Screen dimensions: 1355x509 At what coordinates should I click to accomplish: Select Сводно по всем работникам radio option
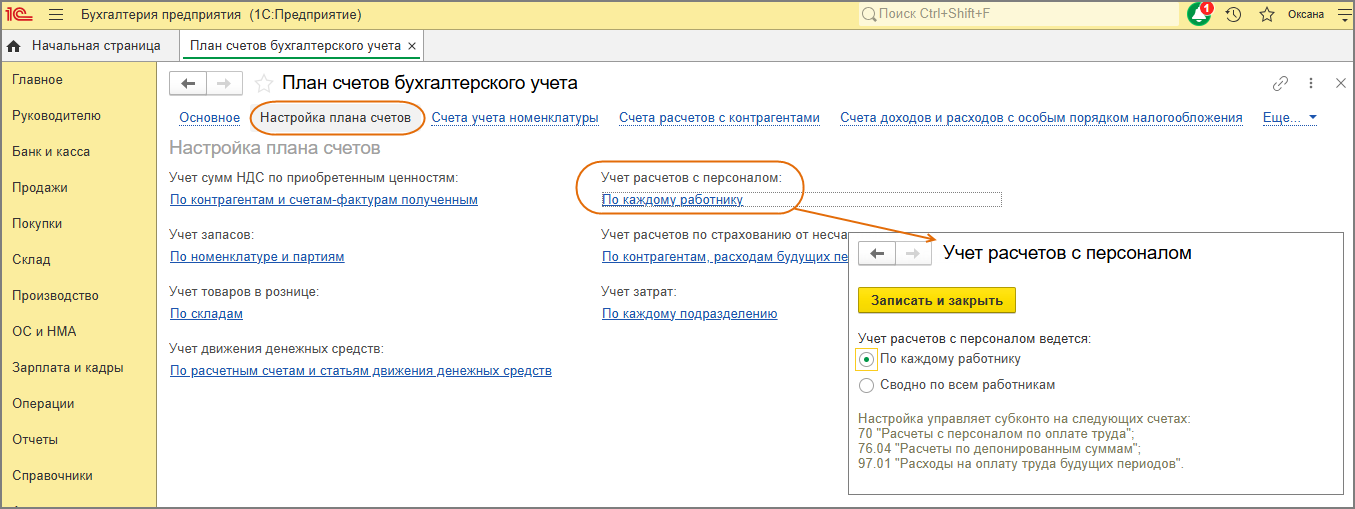867,385
